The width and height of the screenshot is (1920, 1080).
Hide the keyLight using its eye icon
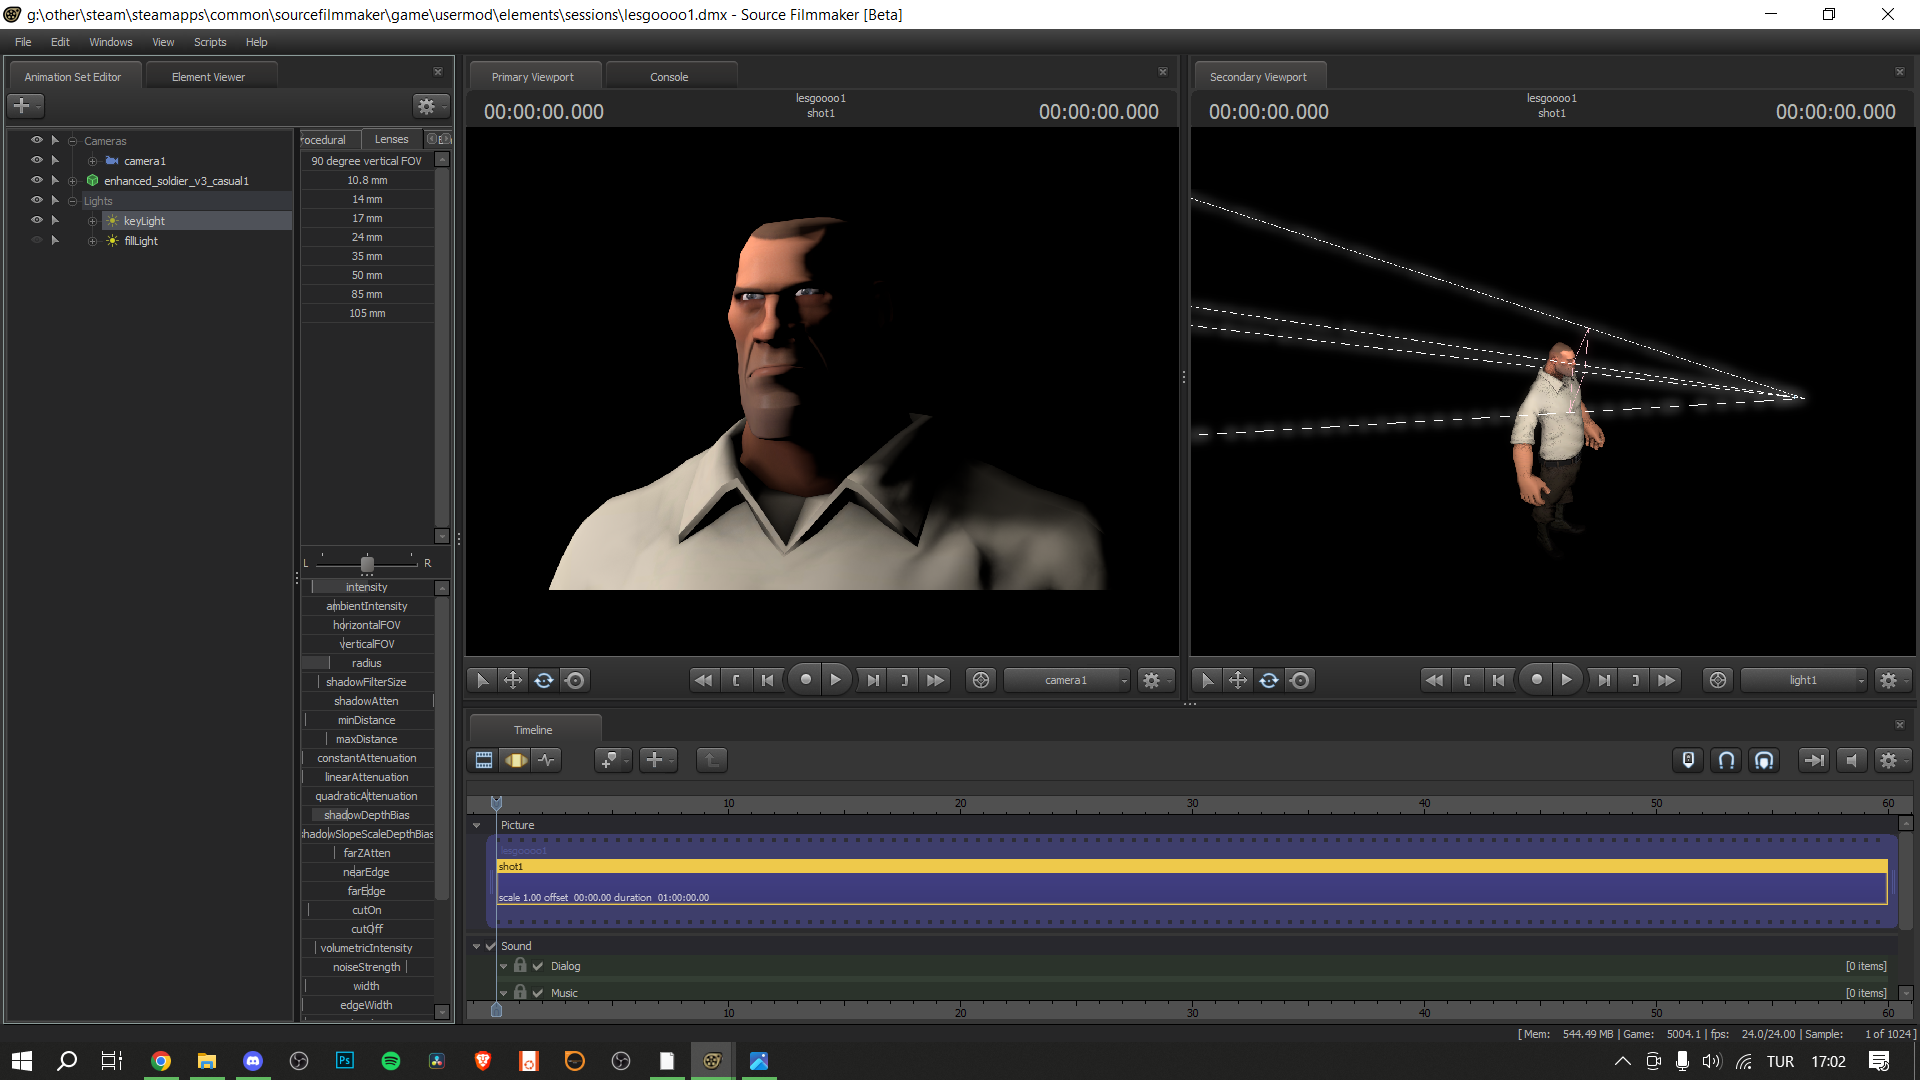(37, 220)
